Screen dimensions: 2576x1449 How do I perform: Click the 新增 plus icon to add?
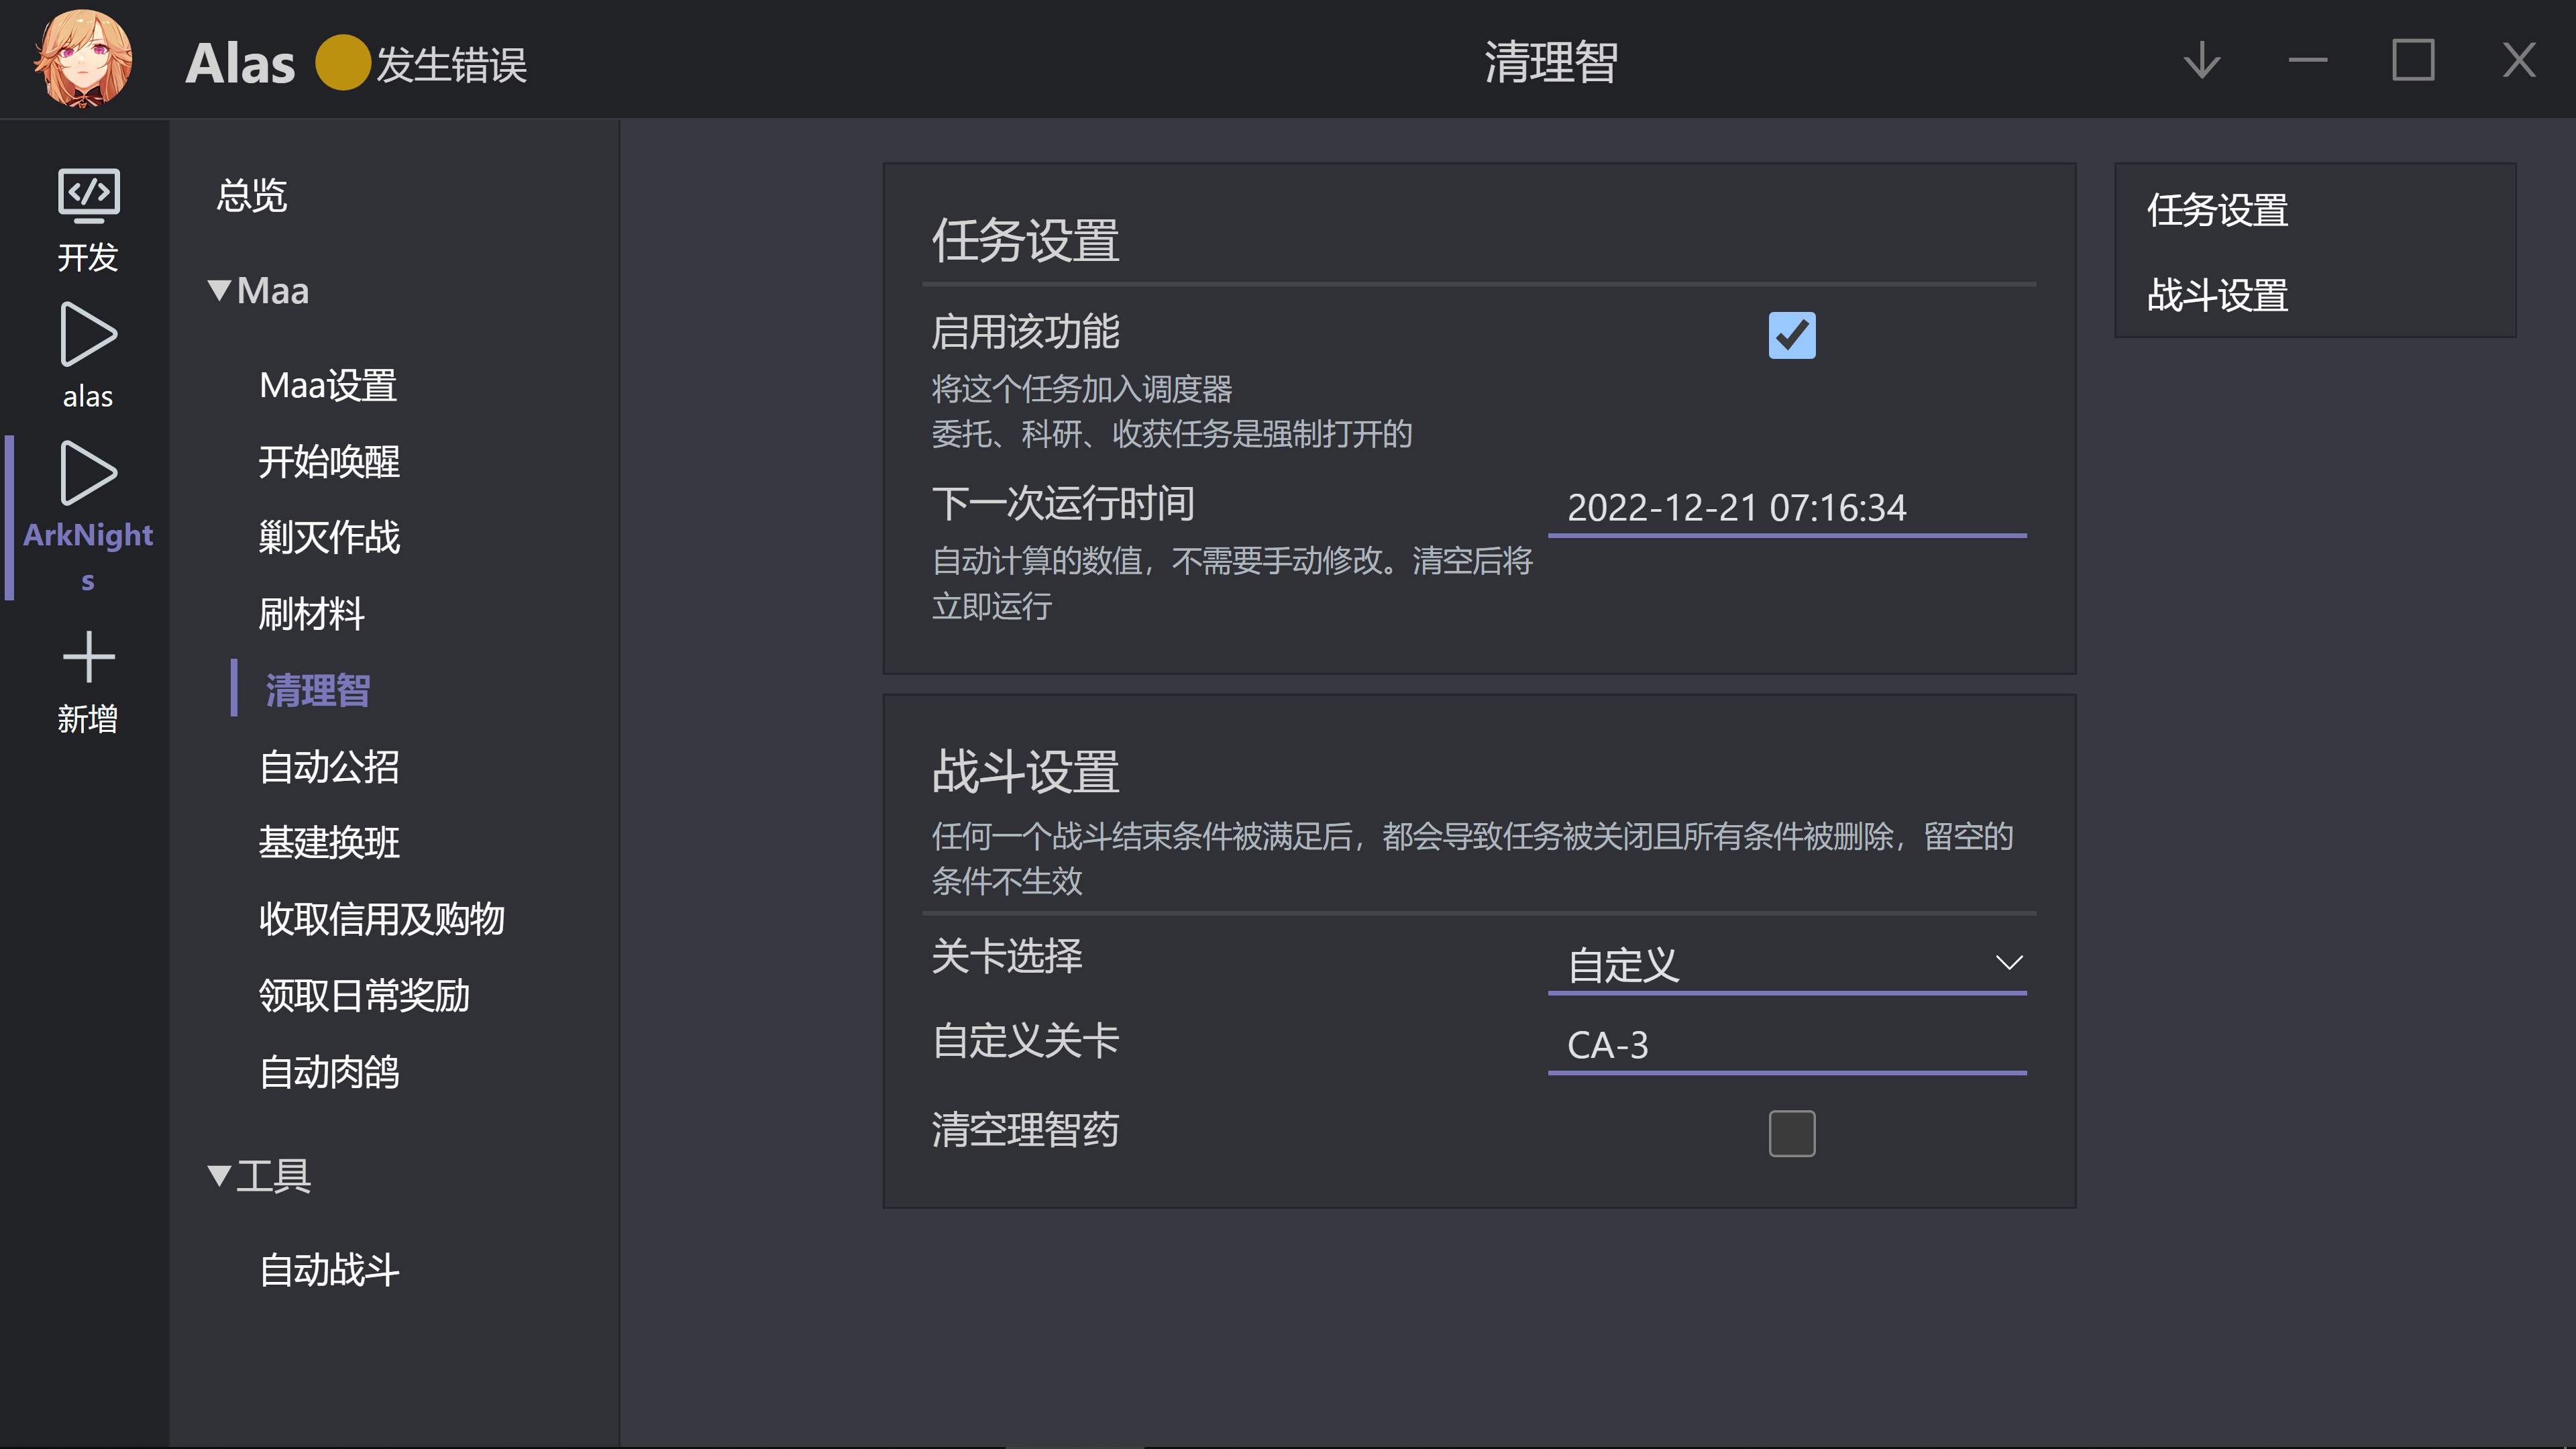88,658
